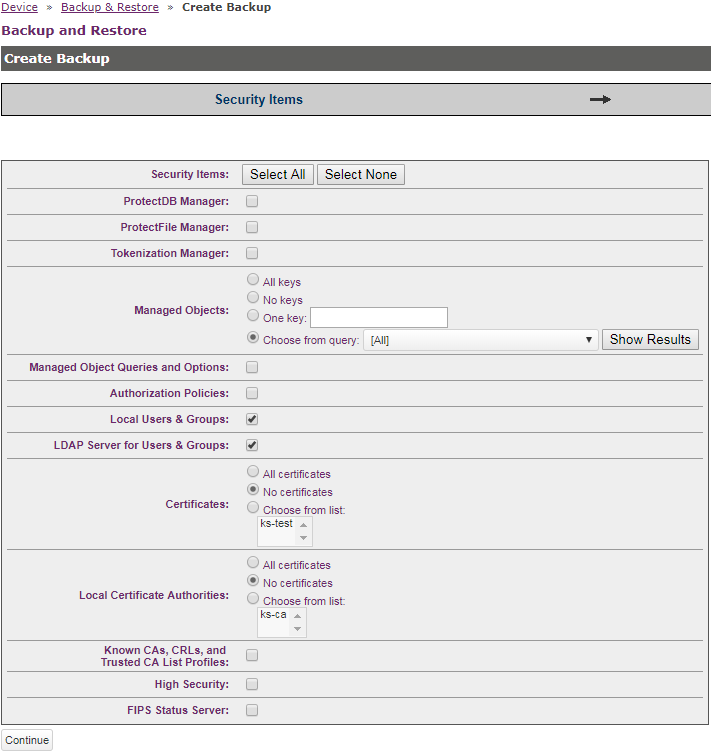Enable the High Security checkbox

(x=252, y=684)
